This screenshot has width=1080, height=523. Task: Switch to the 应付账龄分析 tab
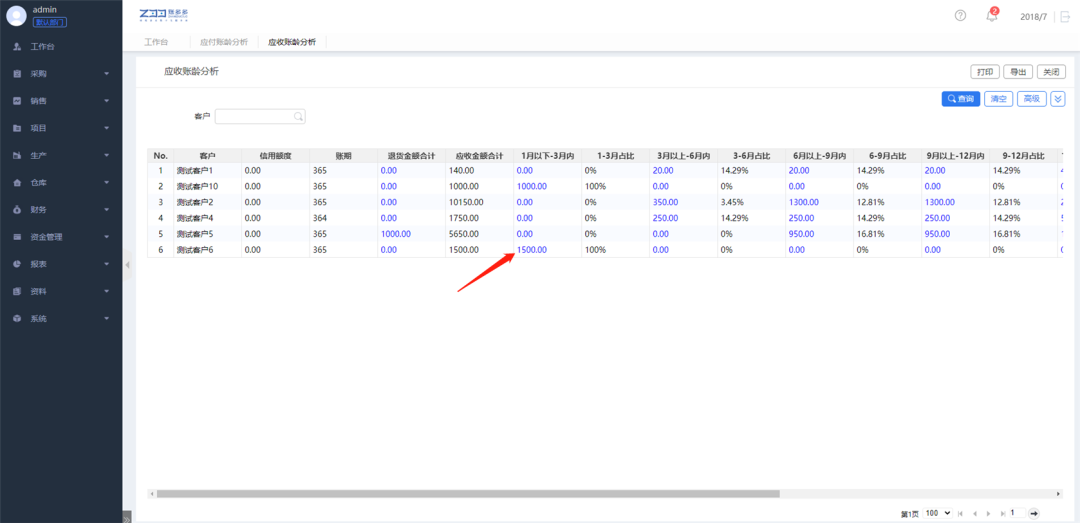coord(224,43)
